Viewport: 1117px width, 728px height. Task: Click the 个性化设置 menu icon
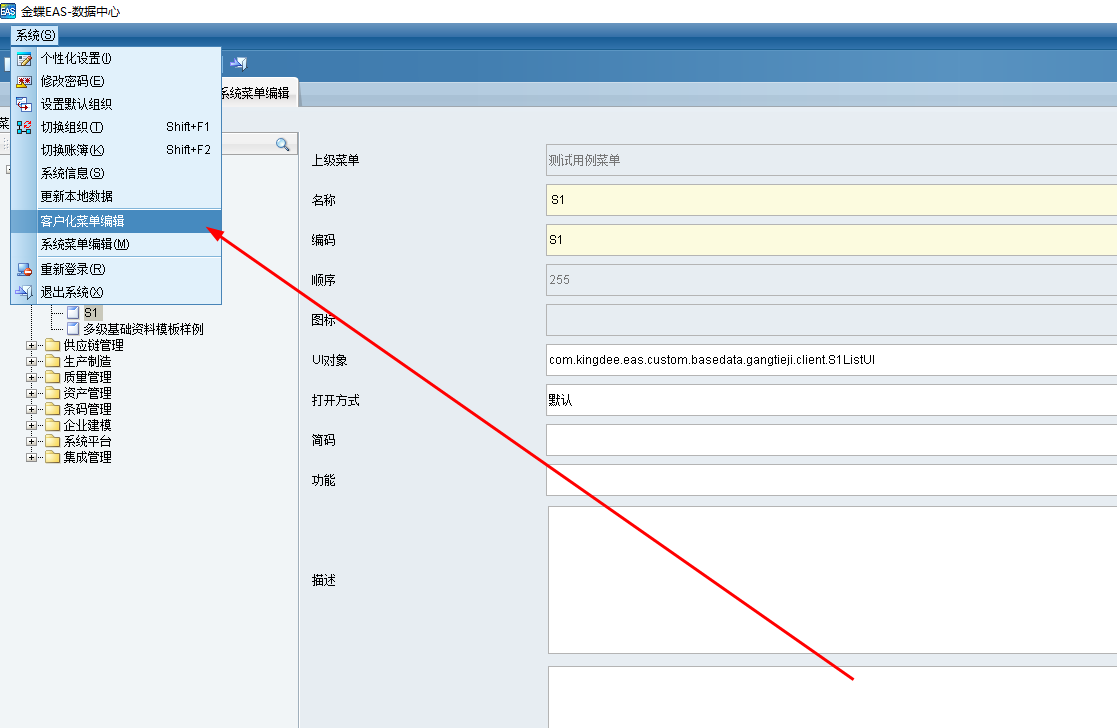pyautogui.click(x=24, y=59)
